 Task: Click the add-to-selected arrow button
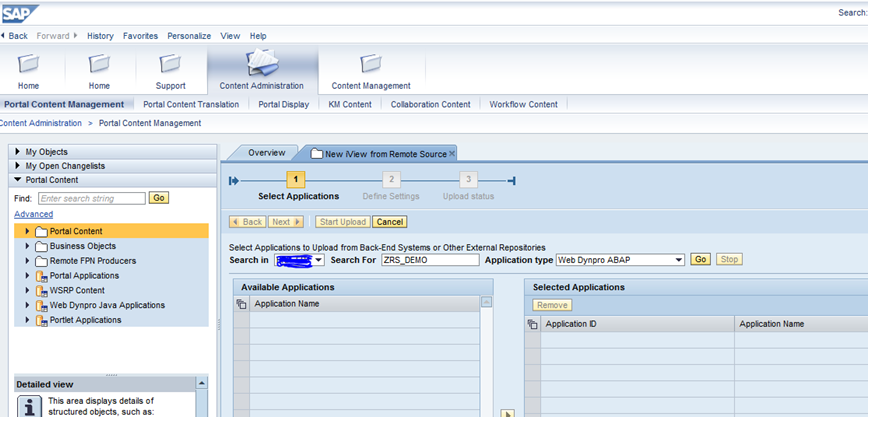pos(507,414)
